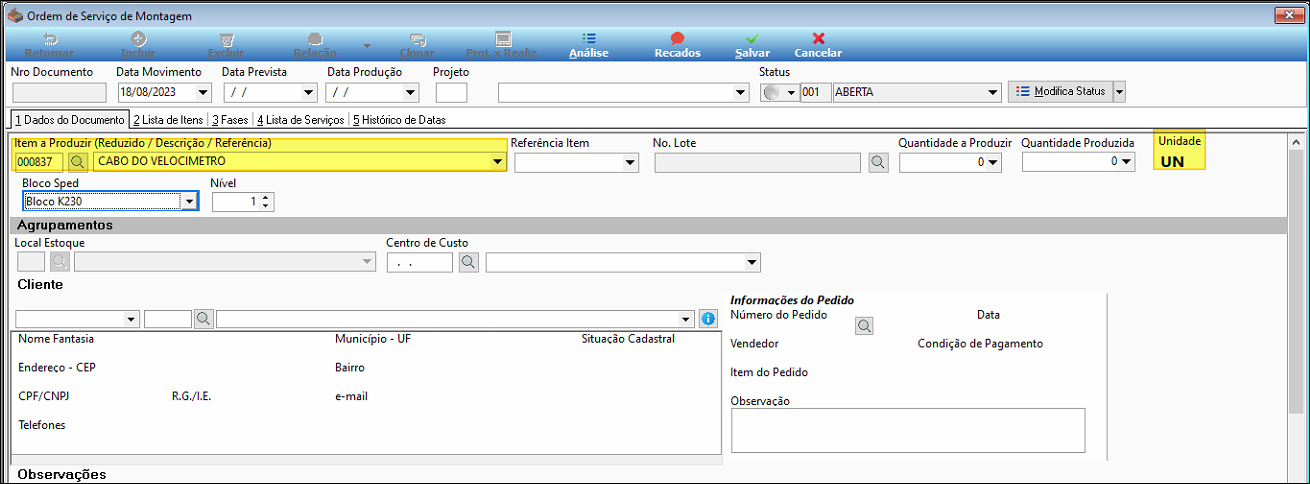Viewport: 1310px width, 484px height.
Task: Switch to the Fases tab
Action: coord(230,119)
